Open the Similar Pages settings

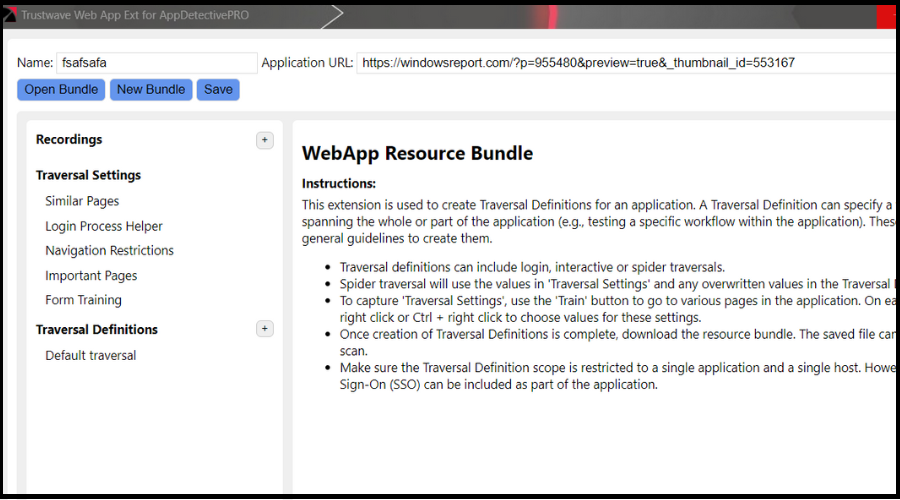pos(82,201)
